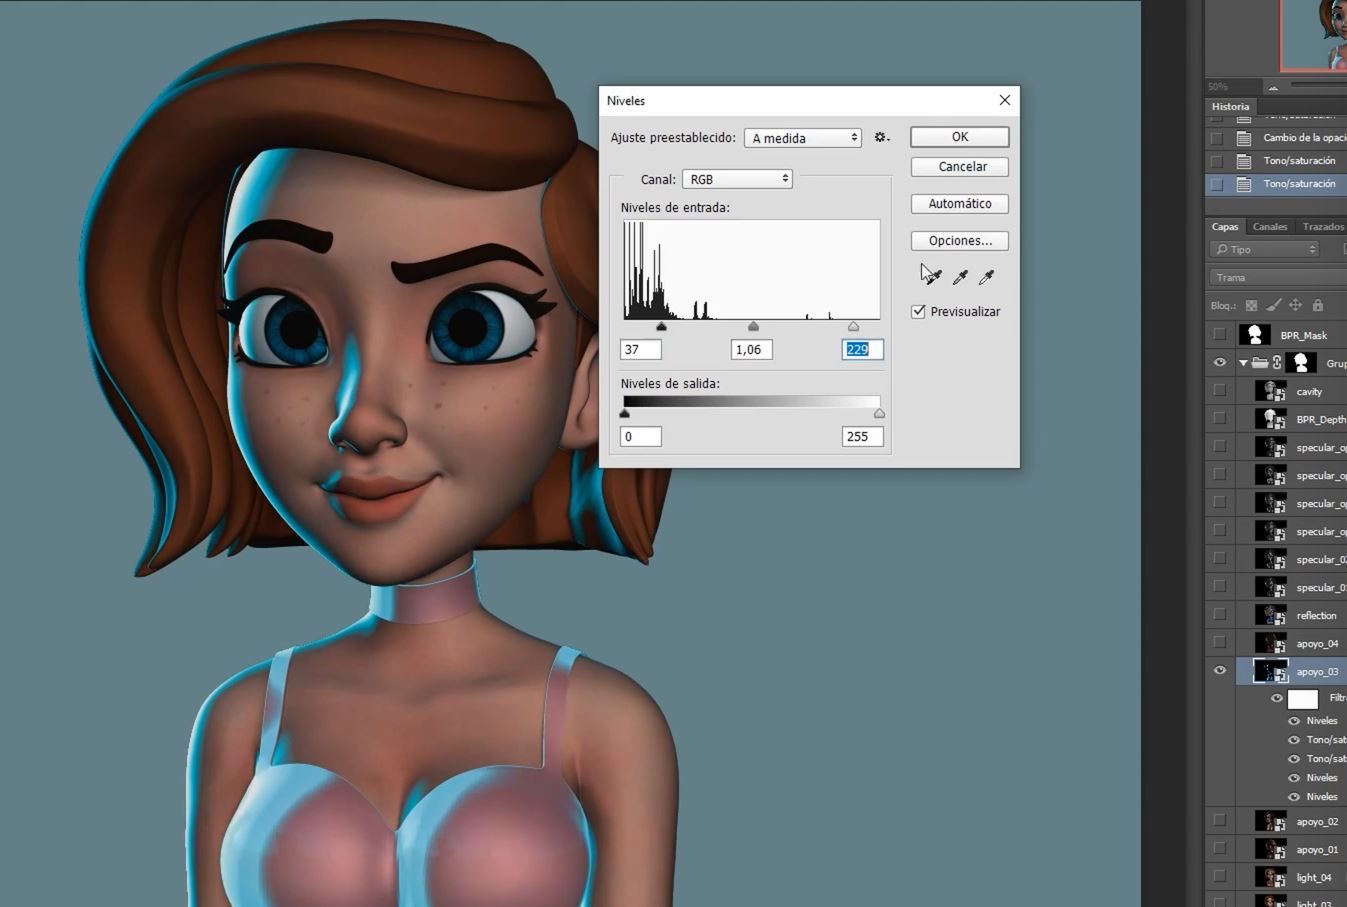Open the Opciones... dialog
The height and width of the screenshot is (907, 1347).
960,241
